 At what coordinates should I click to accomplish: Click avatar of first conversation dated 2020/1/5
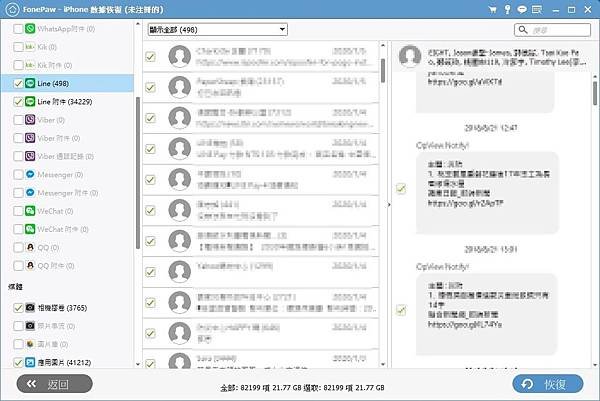179,57
